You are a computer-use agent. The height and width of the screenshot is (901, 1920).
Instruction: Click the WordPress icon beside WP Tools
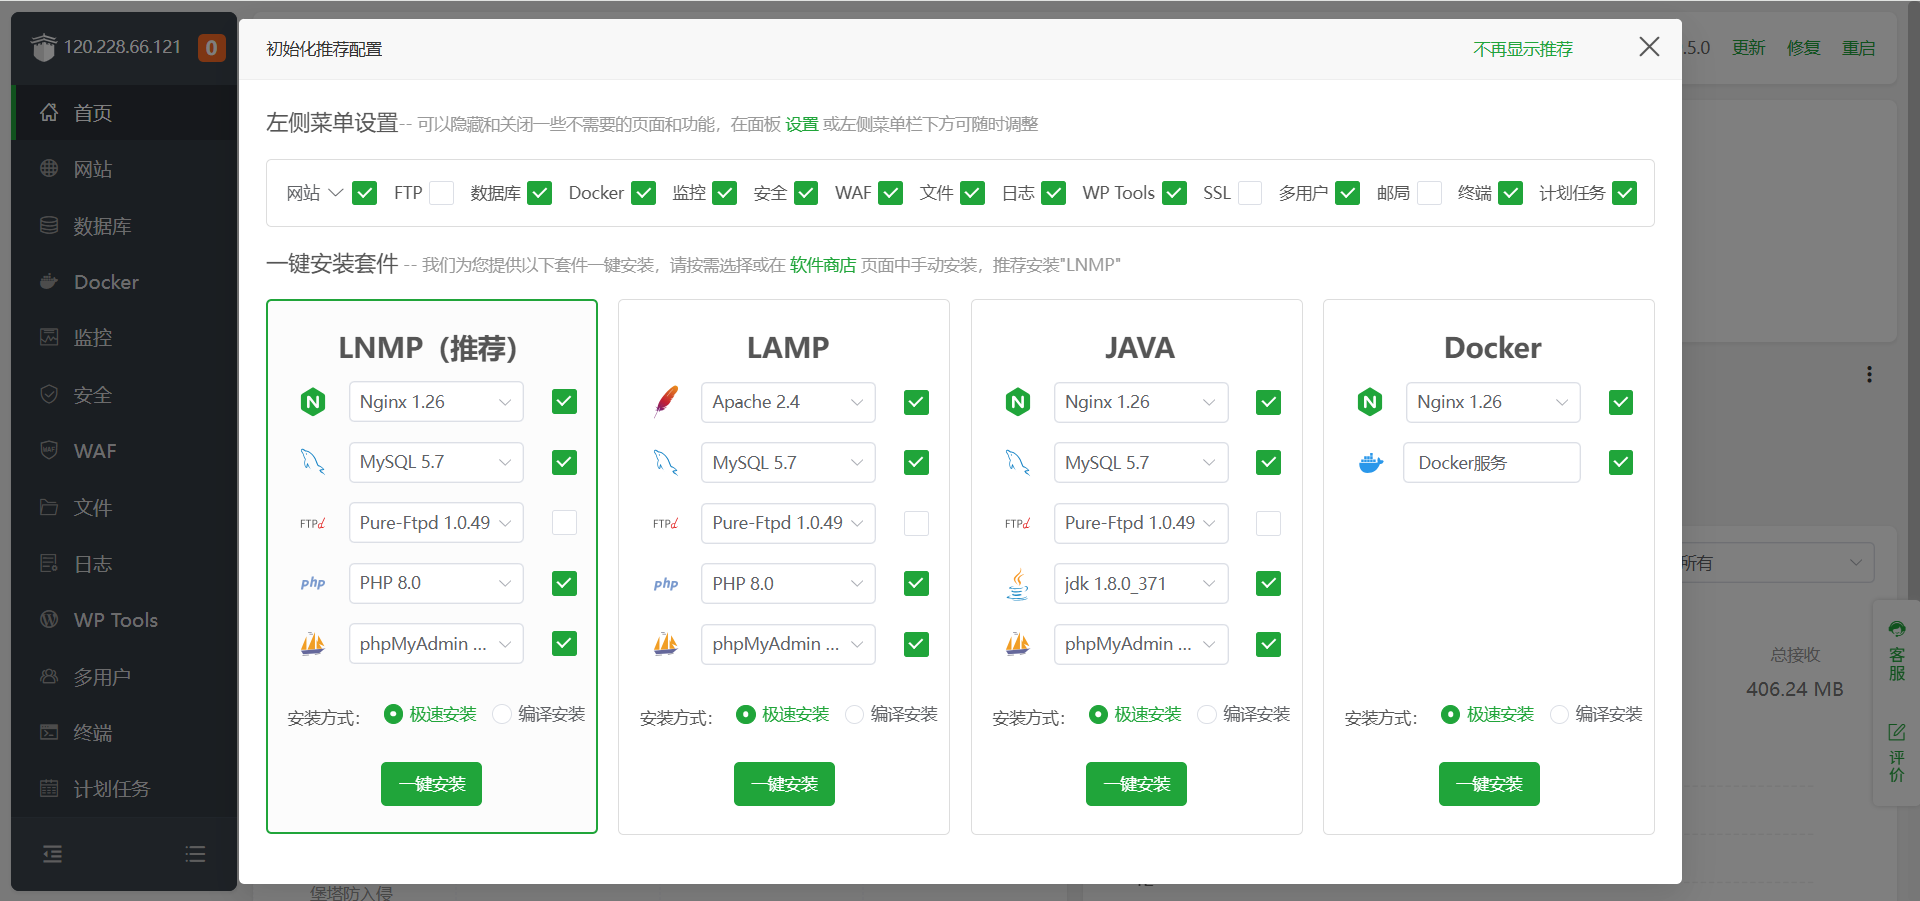click(x=49, y=620)
